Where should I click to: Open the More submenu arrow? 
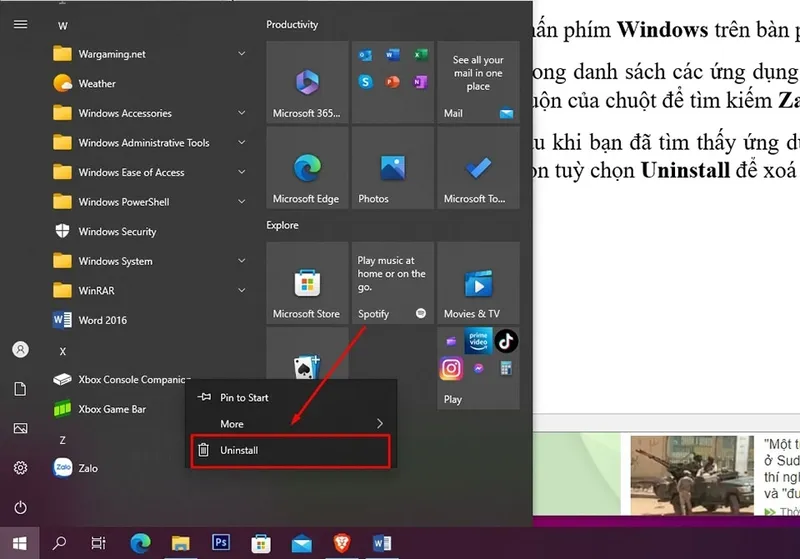380,424
